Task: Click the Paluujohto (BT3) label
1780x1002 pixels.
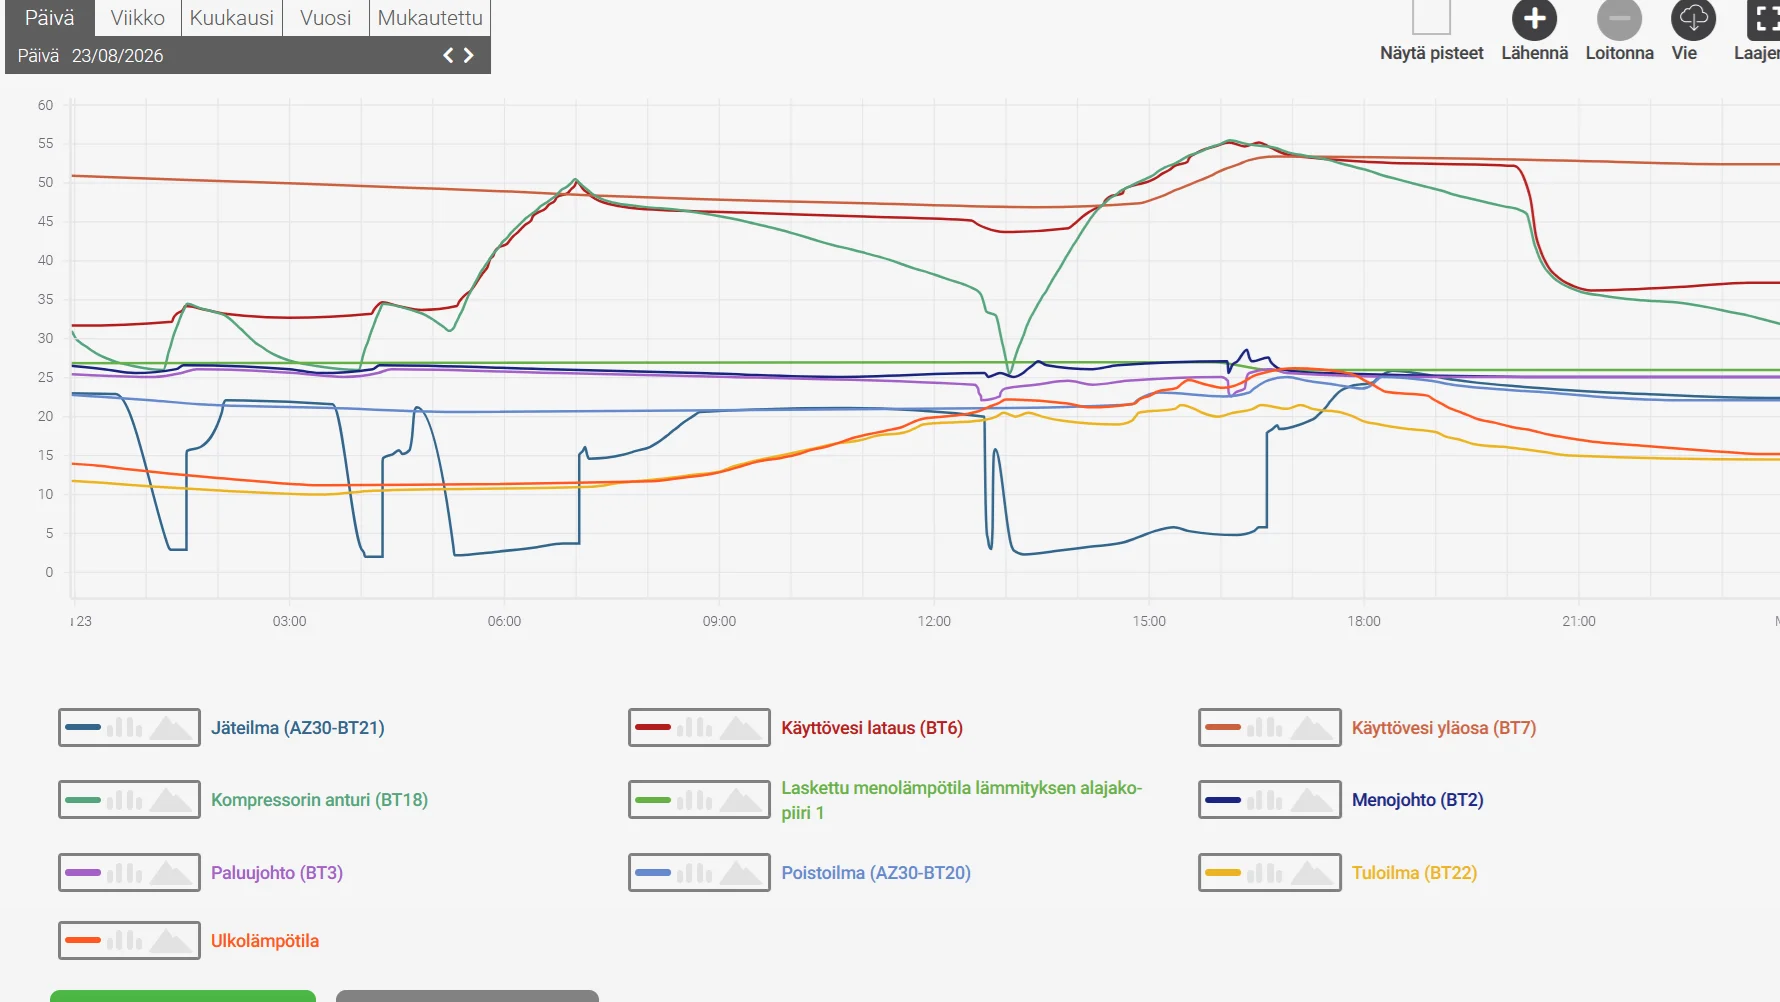Action: click(x=277, y=873)
